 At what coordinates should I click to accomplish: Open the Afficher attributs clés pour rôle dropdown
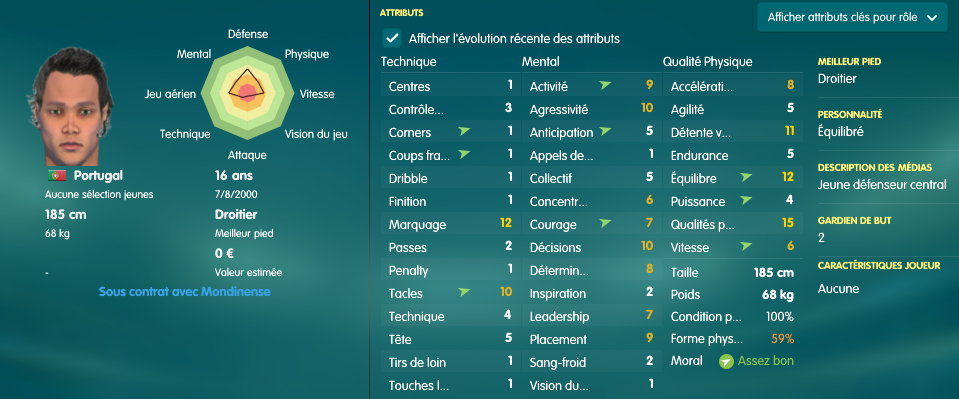point(852,17)
